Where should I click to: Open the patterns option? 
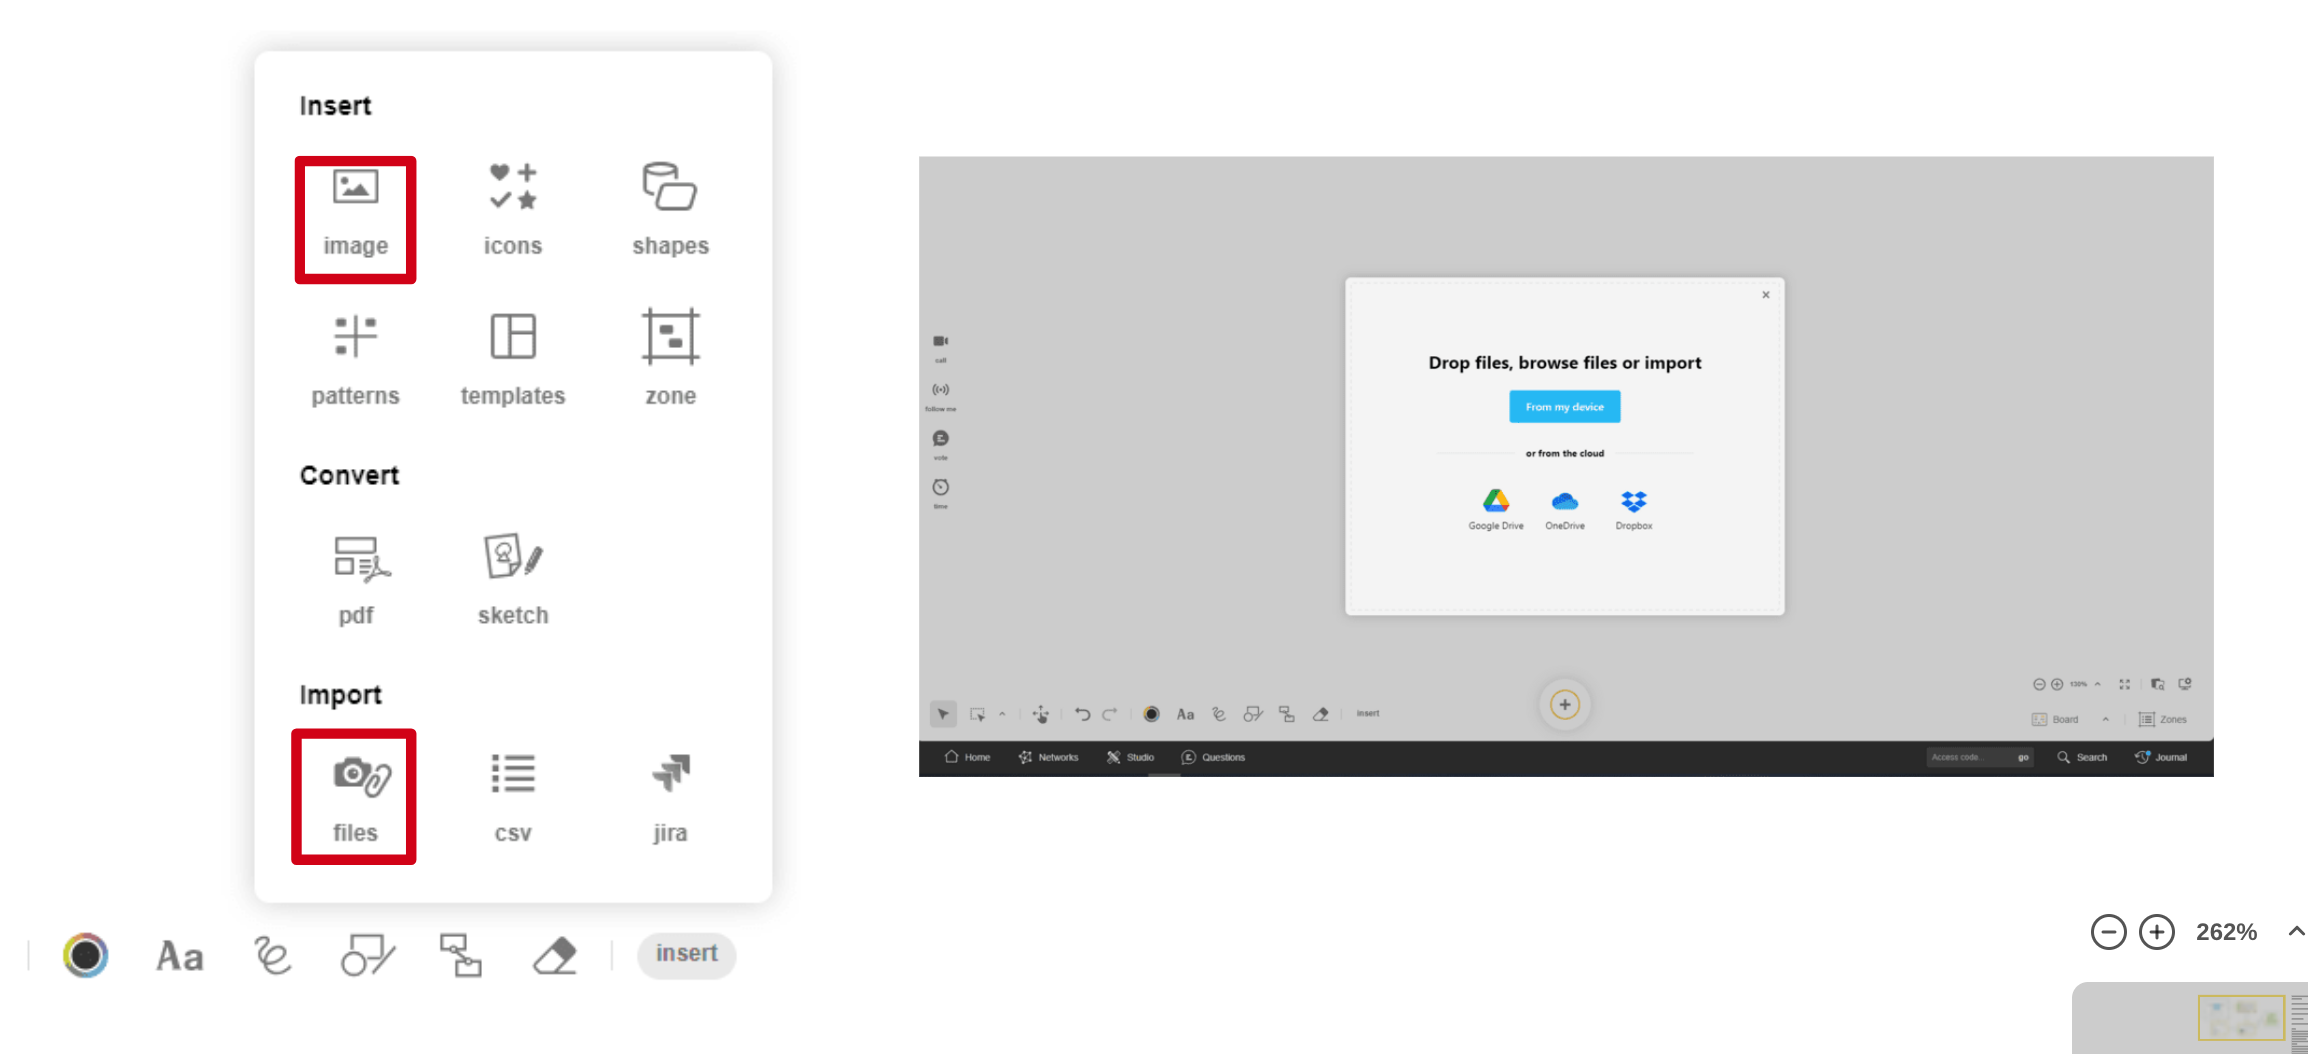(x=355, y=360)
